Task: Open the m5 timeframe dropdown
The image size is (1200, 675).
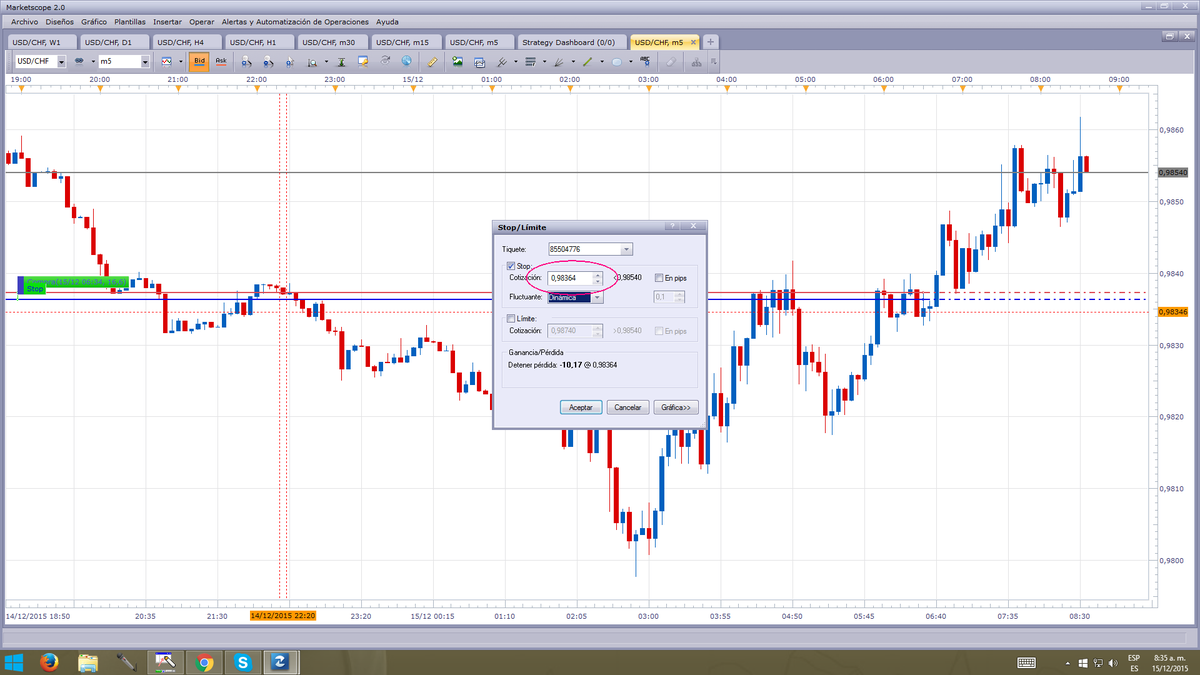Action: tap(145, 61)
